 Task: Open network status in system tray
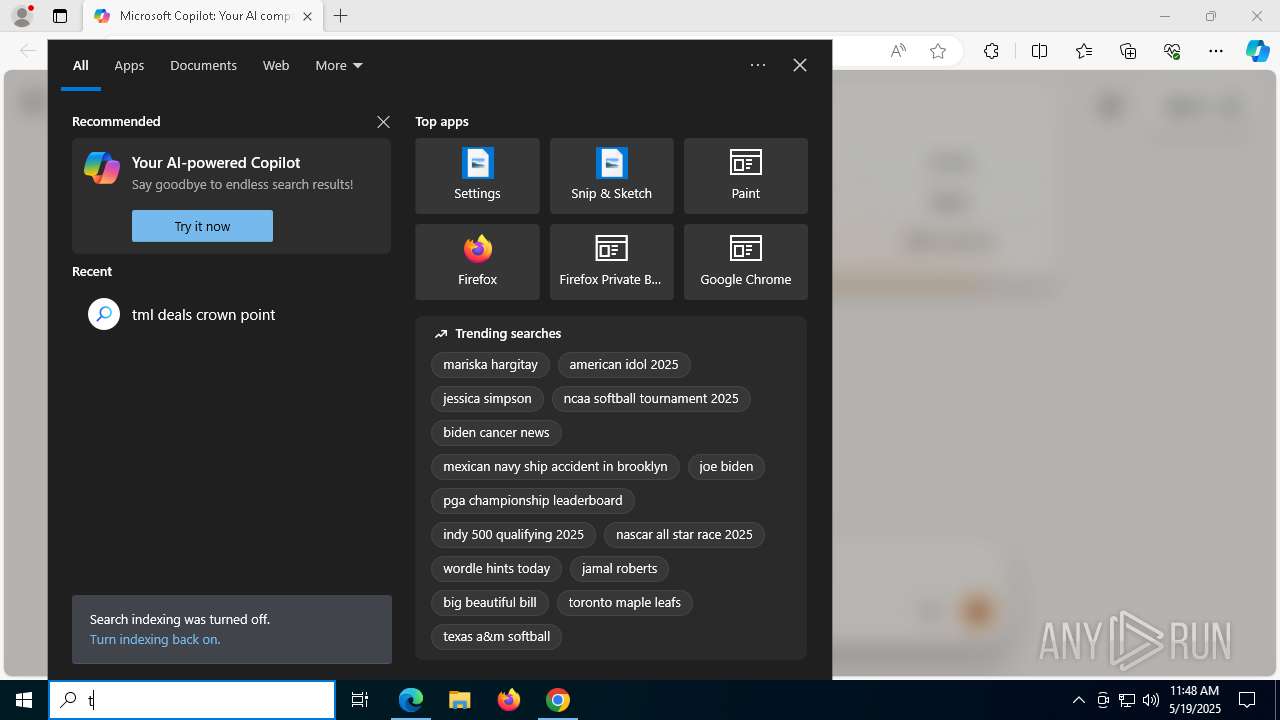1126,700
